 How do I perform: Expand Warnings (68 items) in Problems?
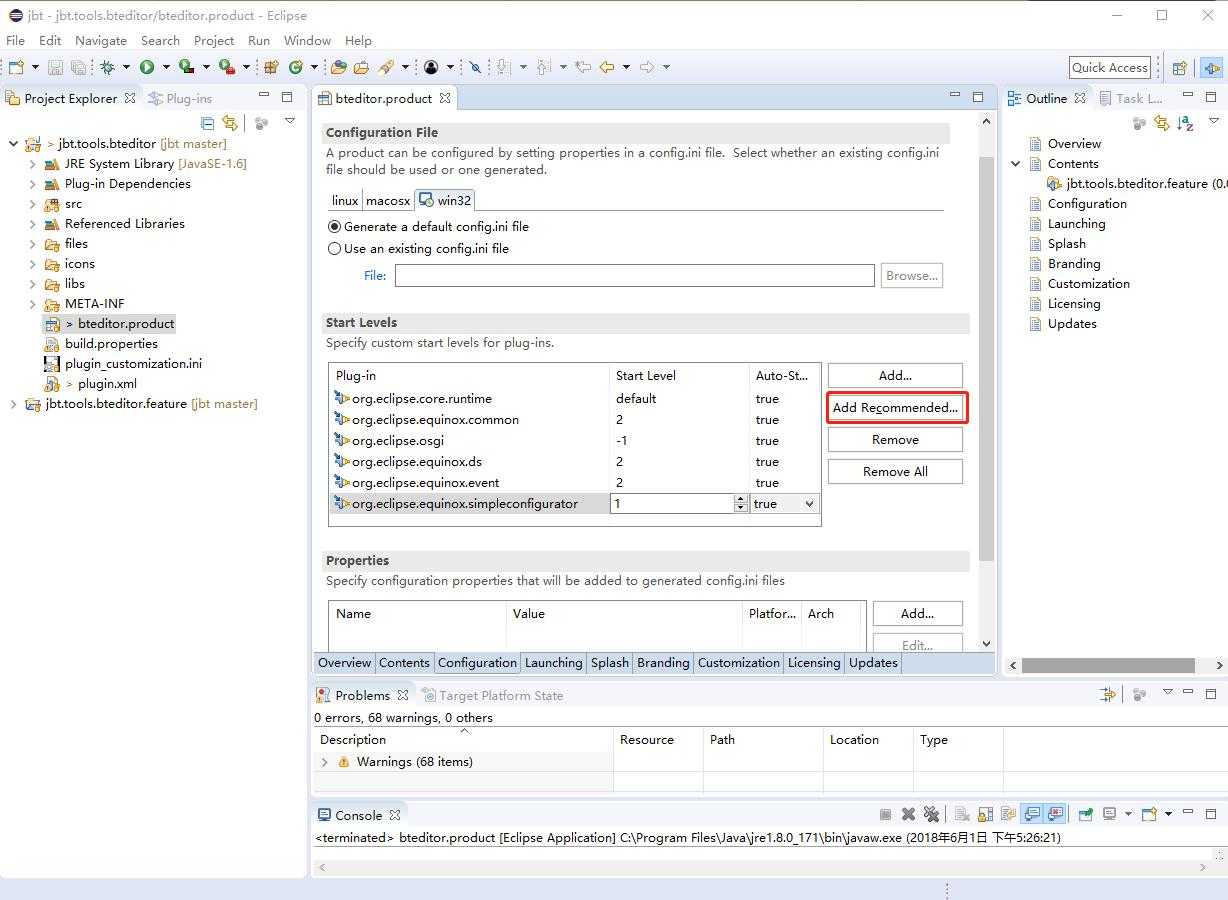point(324,762)
